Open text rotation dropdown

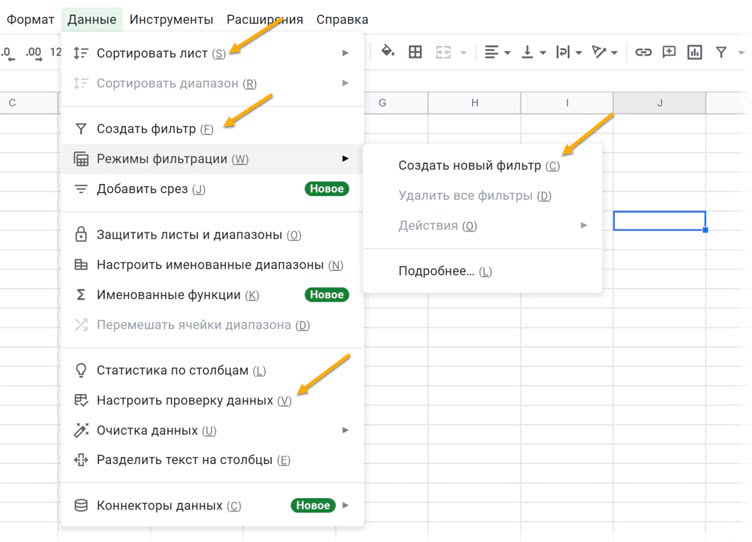point(603,52)
